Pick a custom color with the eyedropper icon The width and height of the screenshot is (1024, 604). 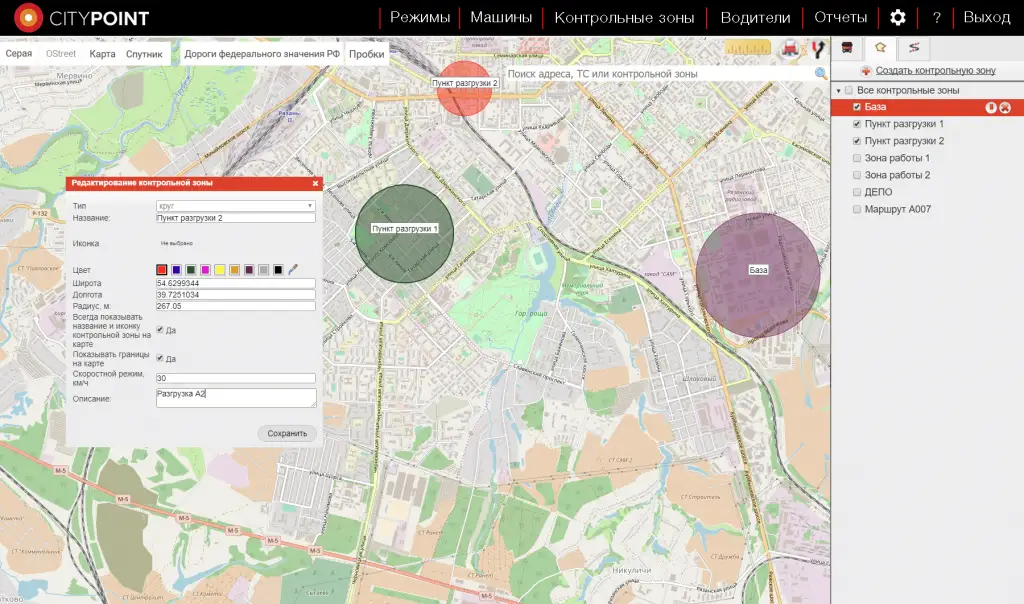click(x=293, y=270)
